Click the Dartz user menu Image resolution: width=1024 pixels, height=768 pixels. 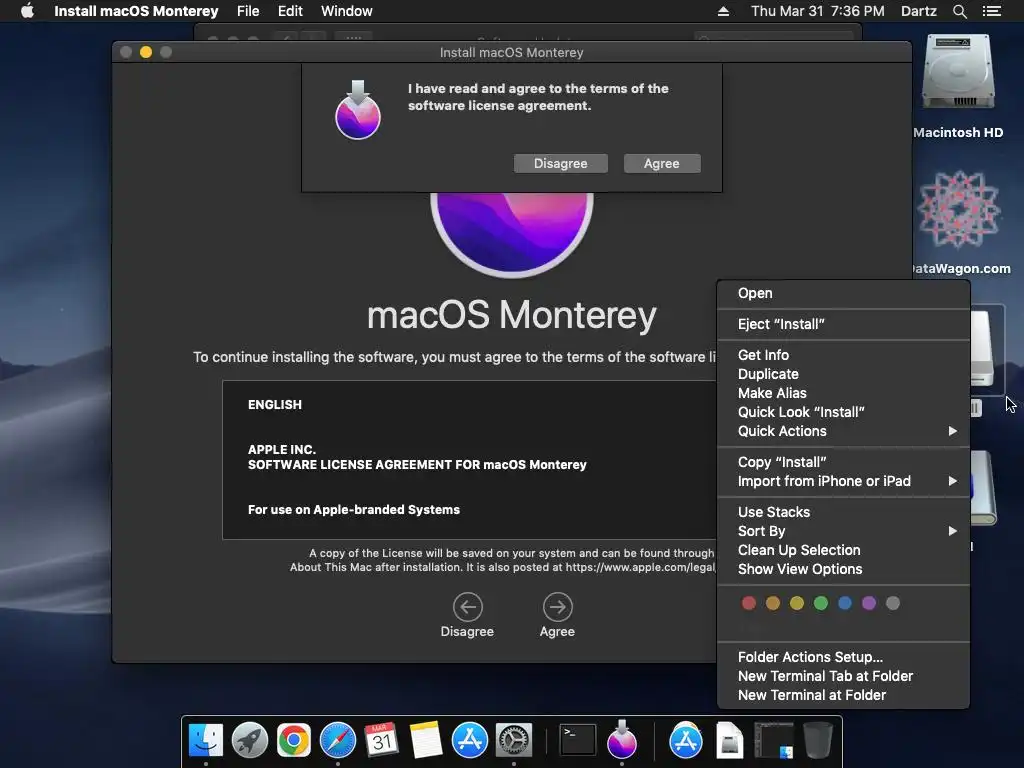pyautogui.click(x=919, y=11)
